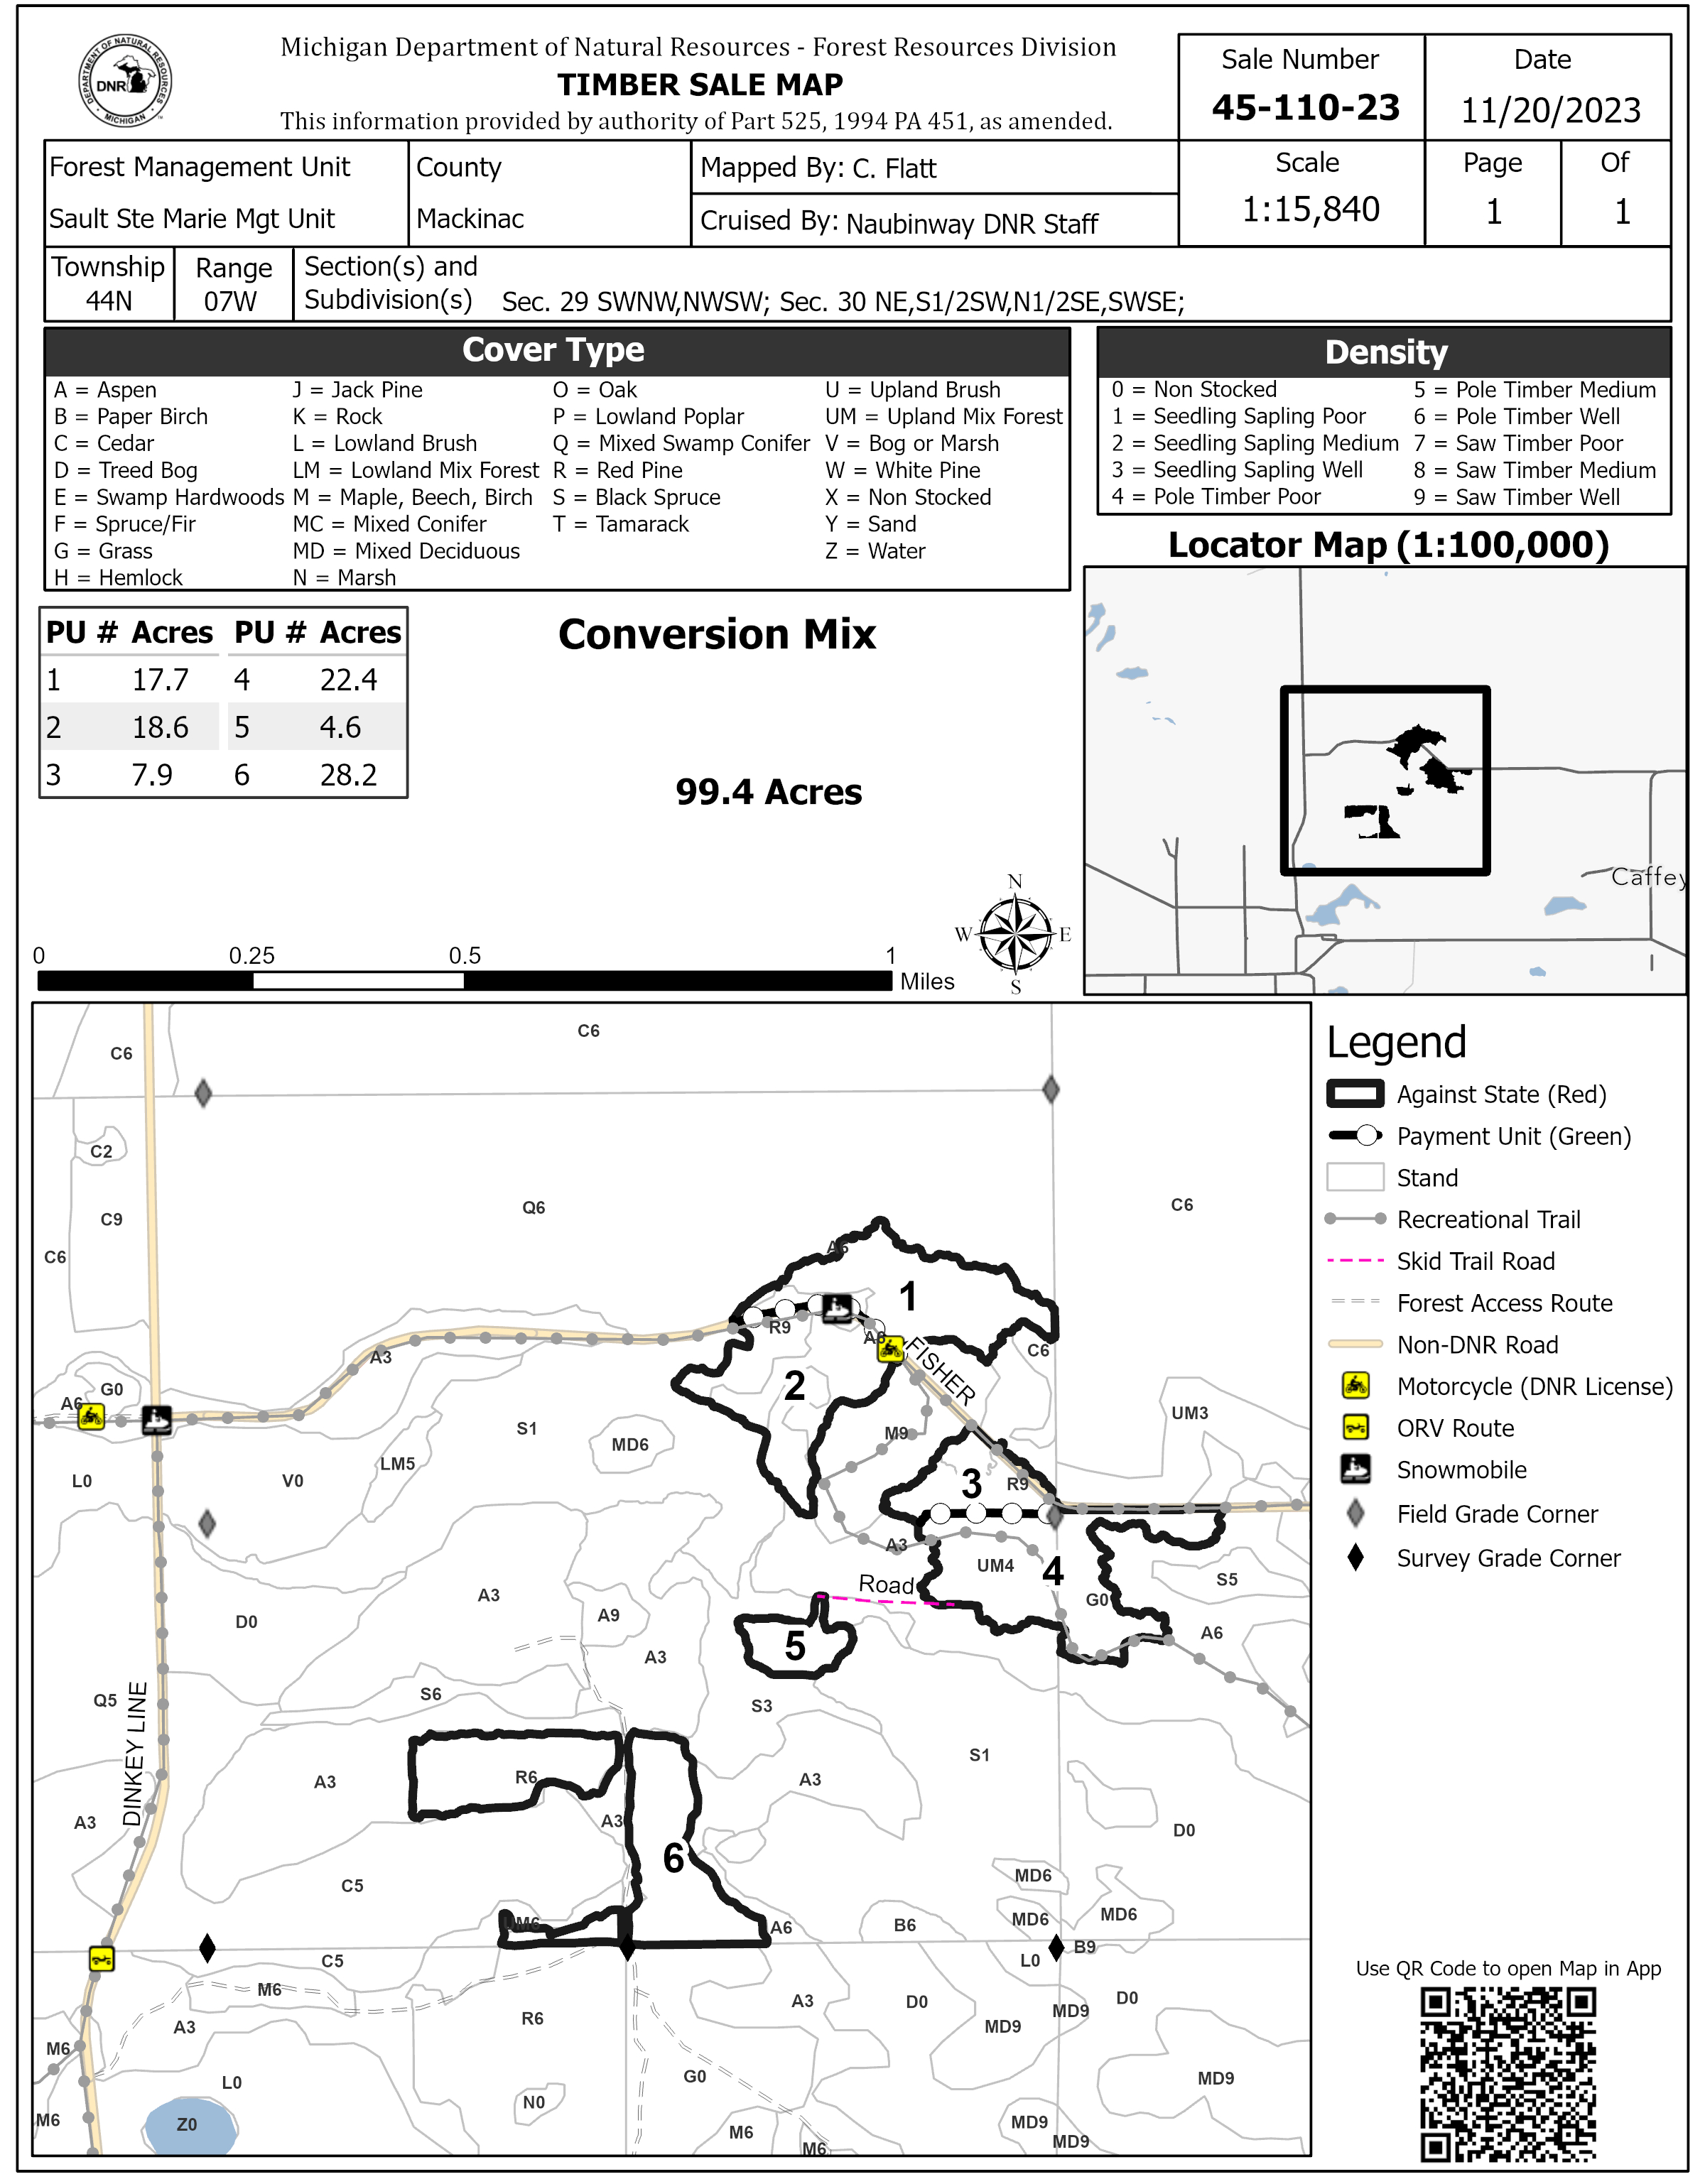The width and height of the screenshot is (1705, 2184).
Task: Click the Michigan DNR logo
Action: click(x=125, y=81)
